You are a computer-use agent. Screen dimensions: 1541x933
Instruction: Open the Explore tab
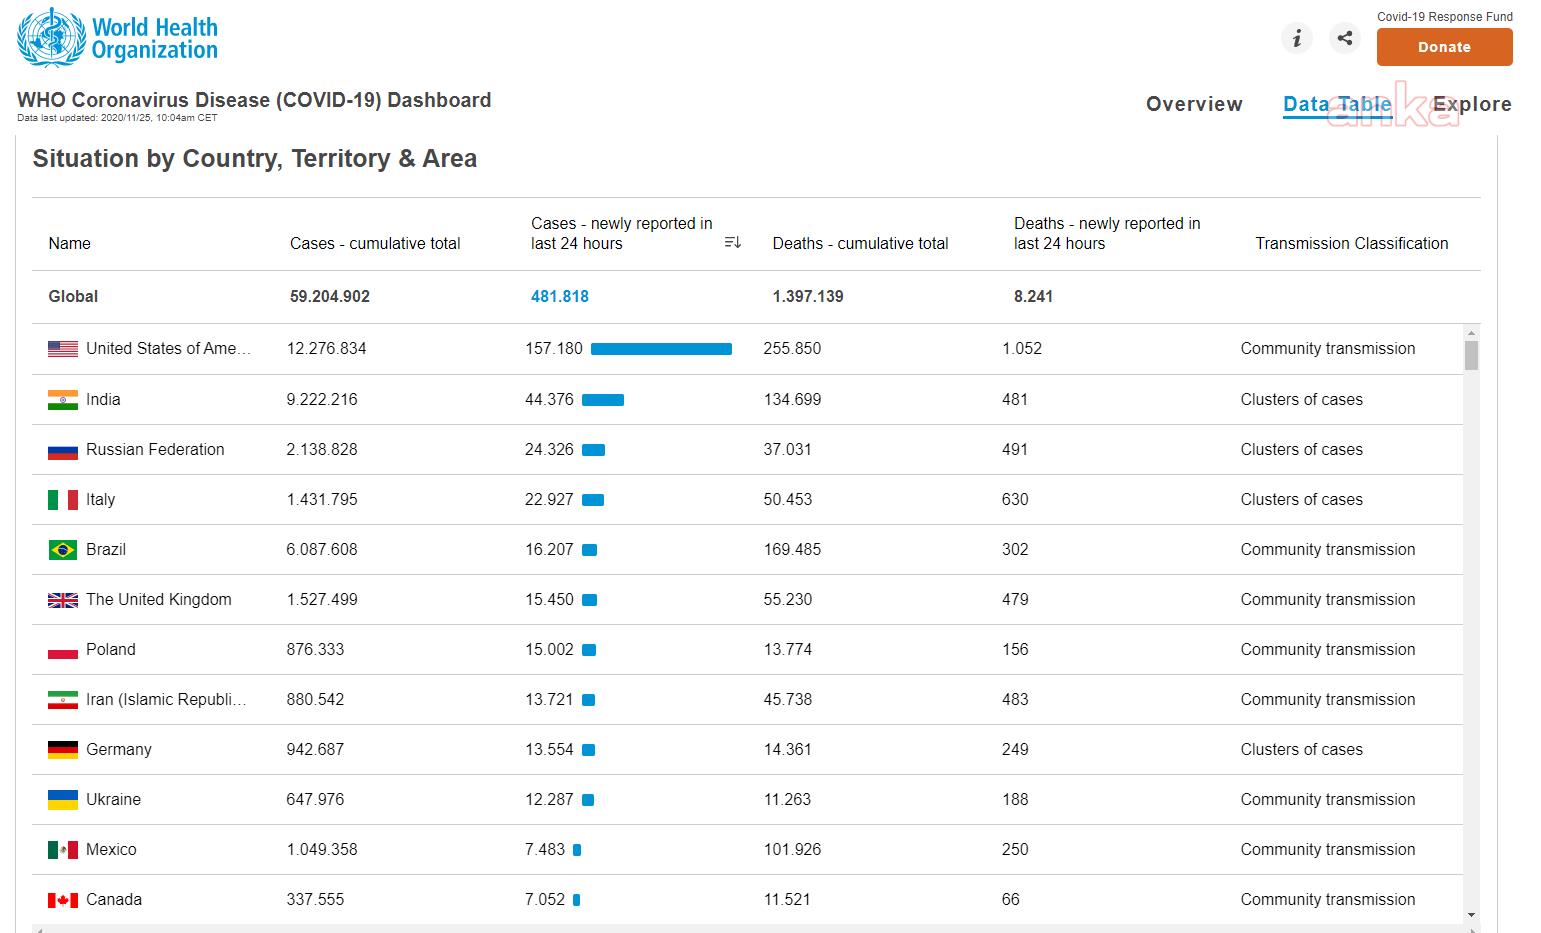coord(1472,104)
